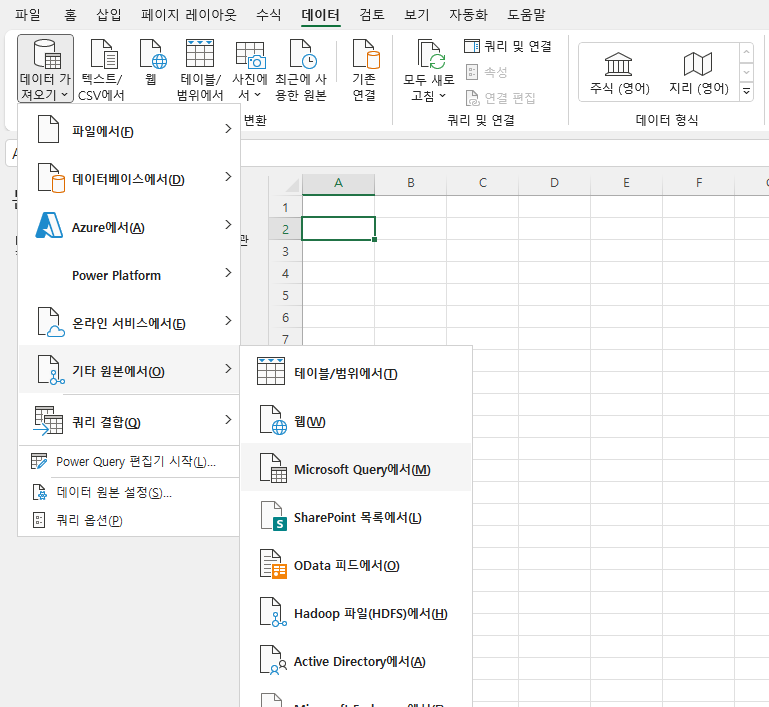Click the select-all corner triangle

click(291, 185)
